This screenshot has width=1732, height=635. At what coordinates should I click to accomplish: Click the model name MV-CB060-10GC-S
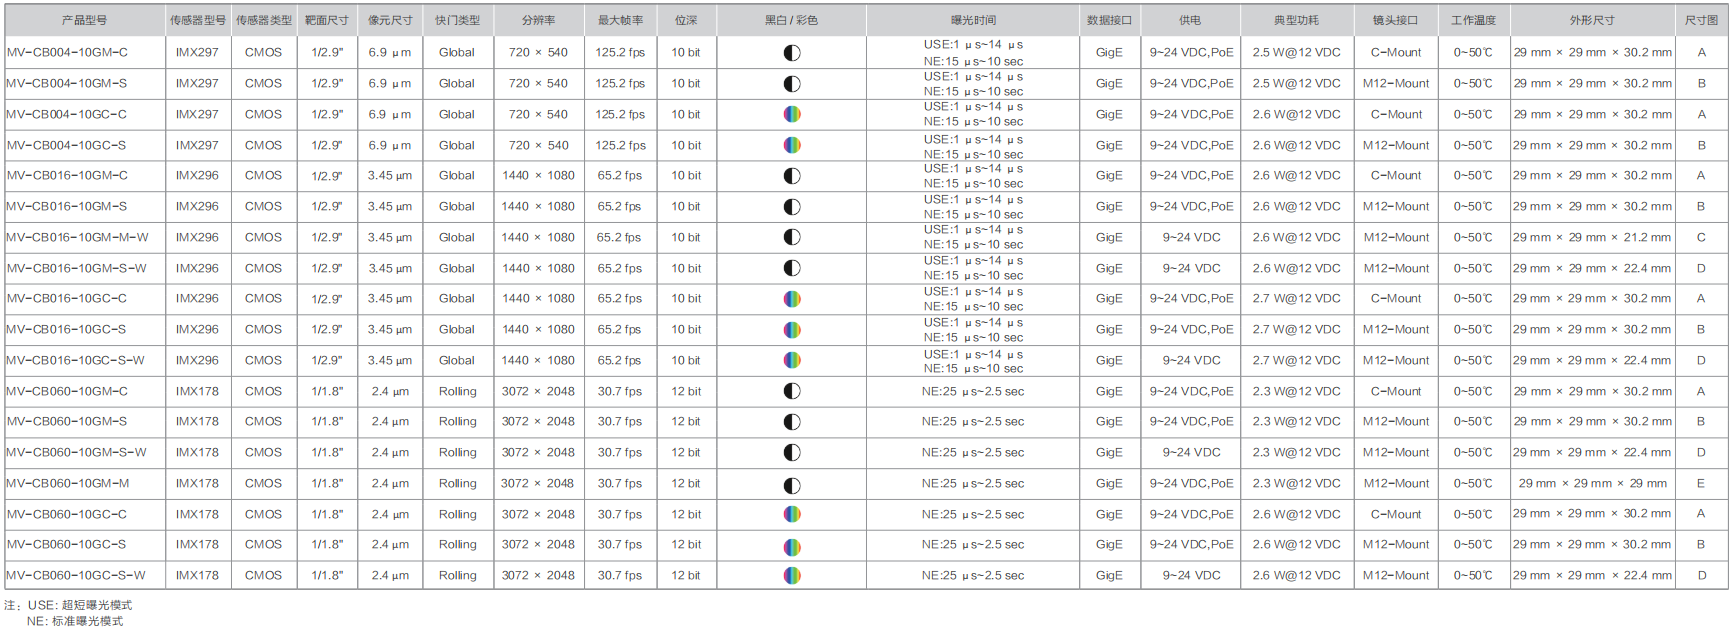(67, 545)
